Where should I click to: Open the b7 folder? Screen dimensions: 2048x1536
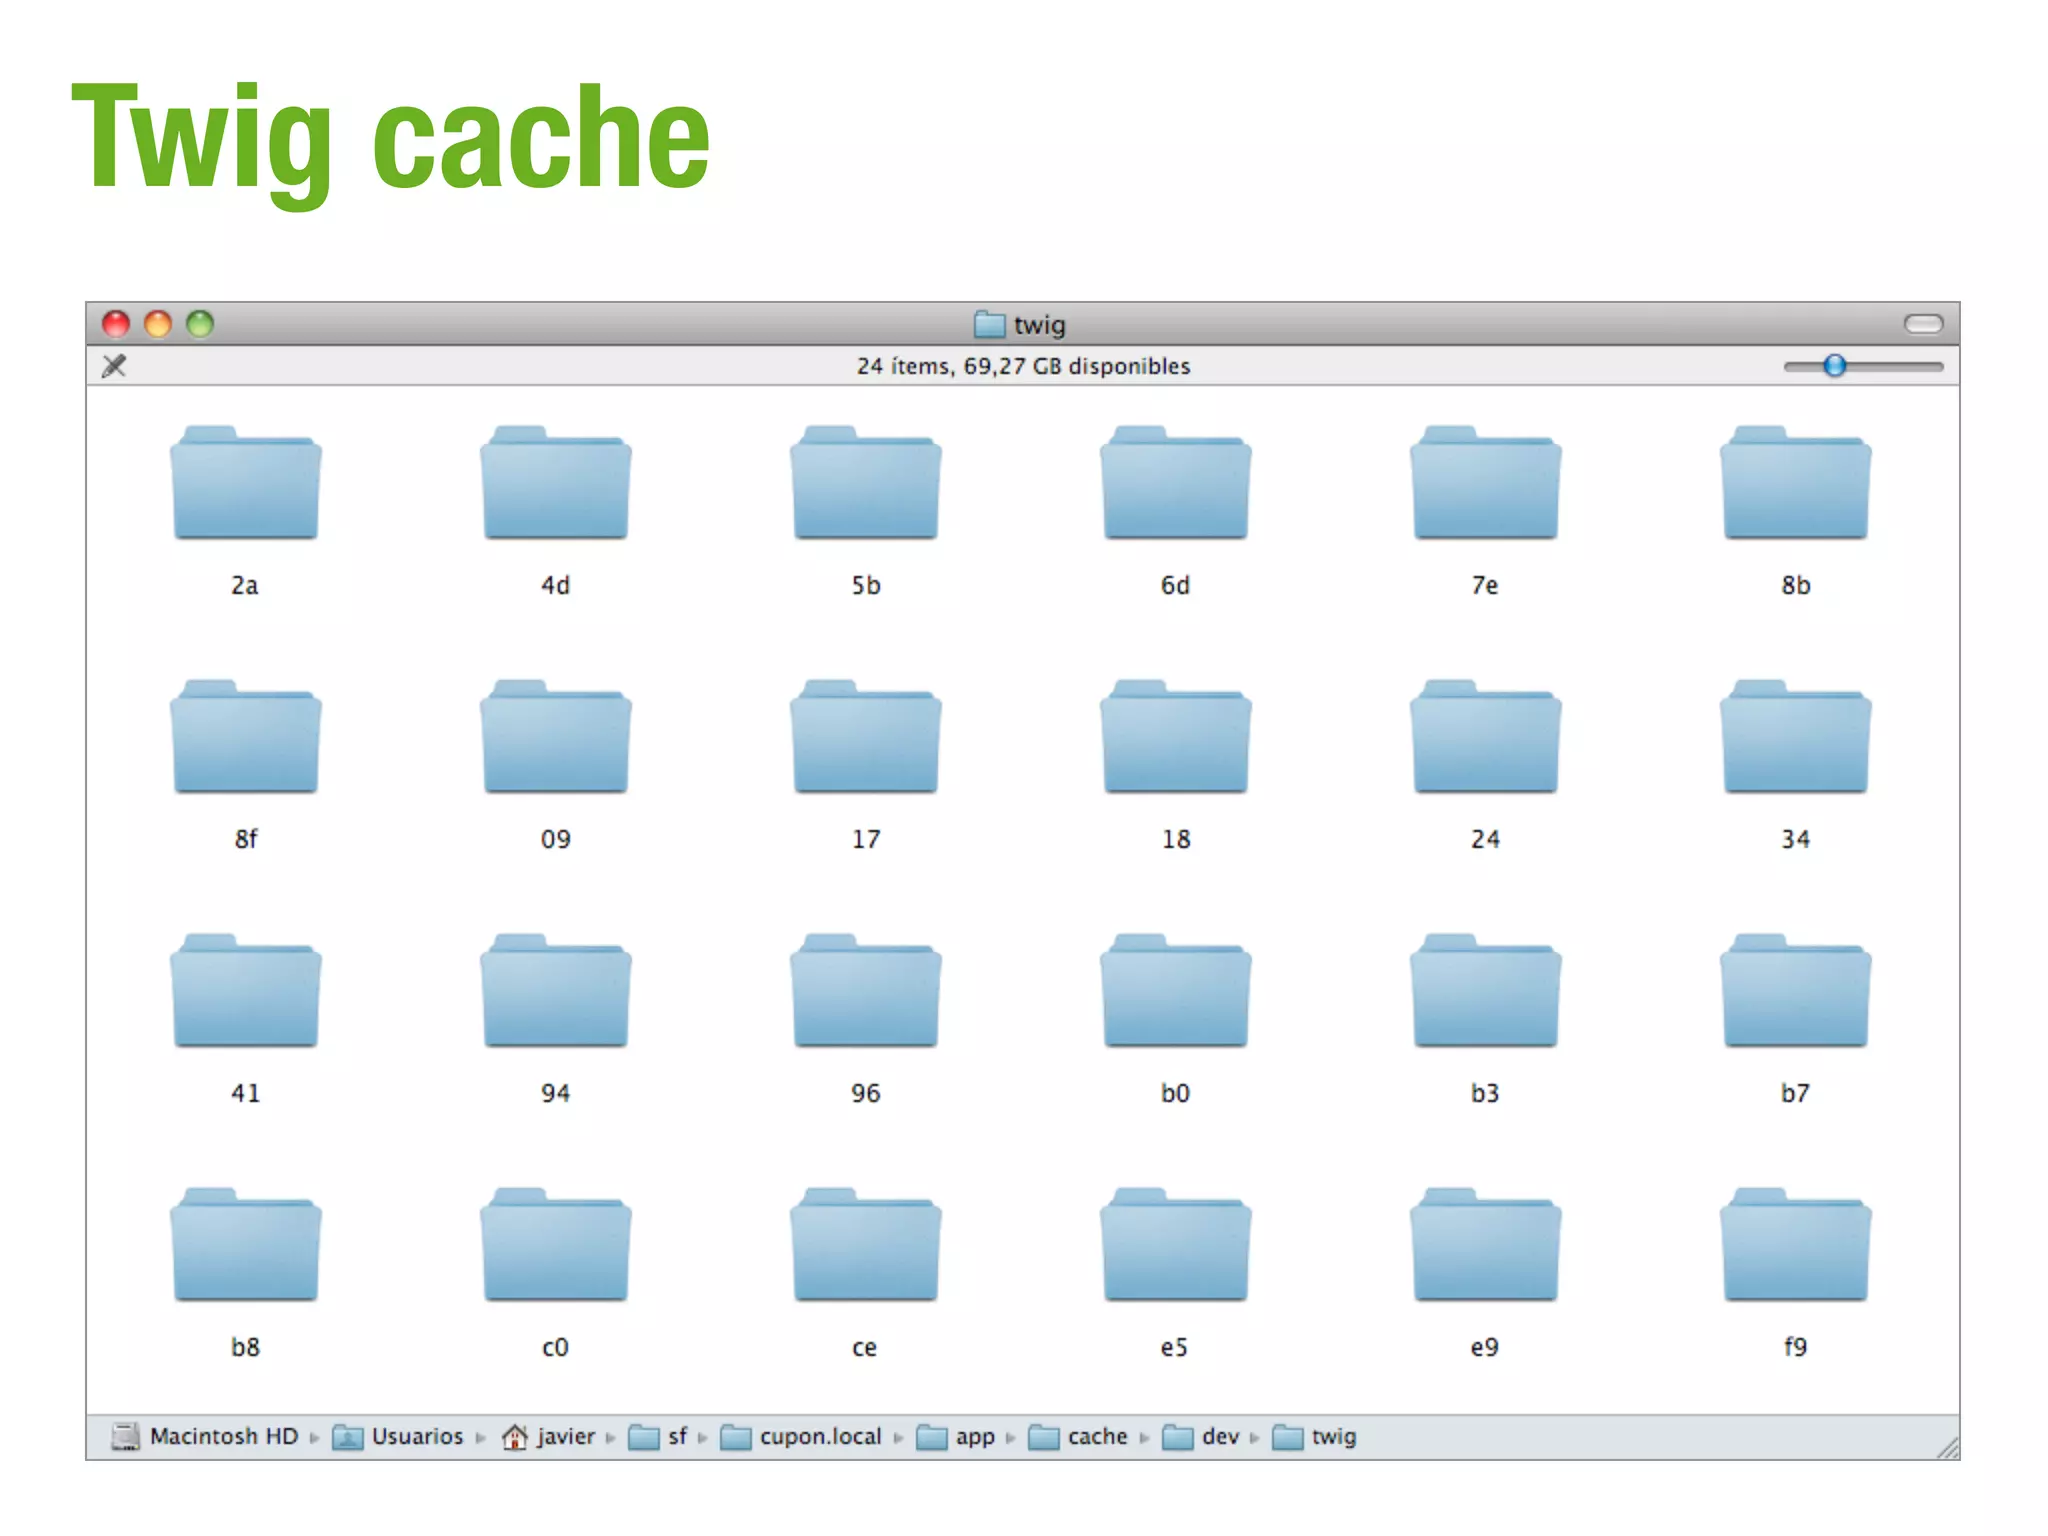tap(1796, 991)
